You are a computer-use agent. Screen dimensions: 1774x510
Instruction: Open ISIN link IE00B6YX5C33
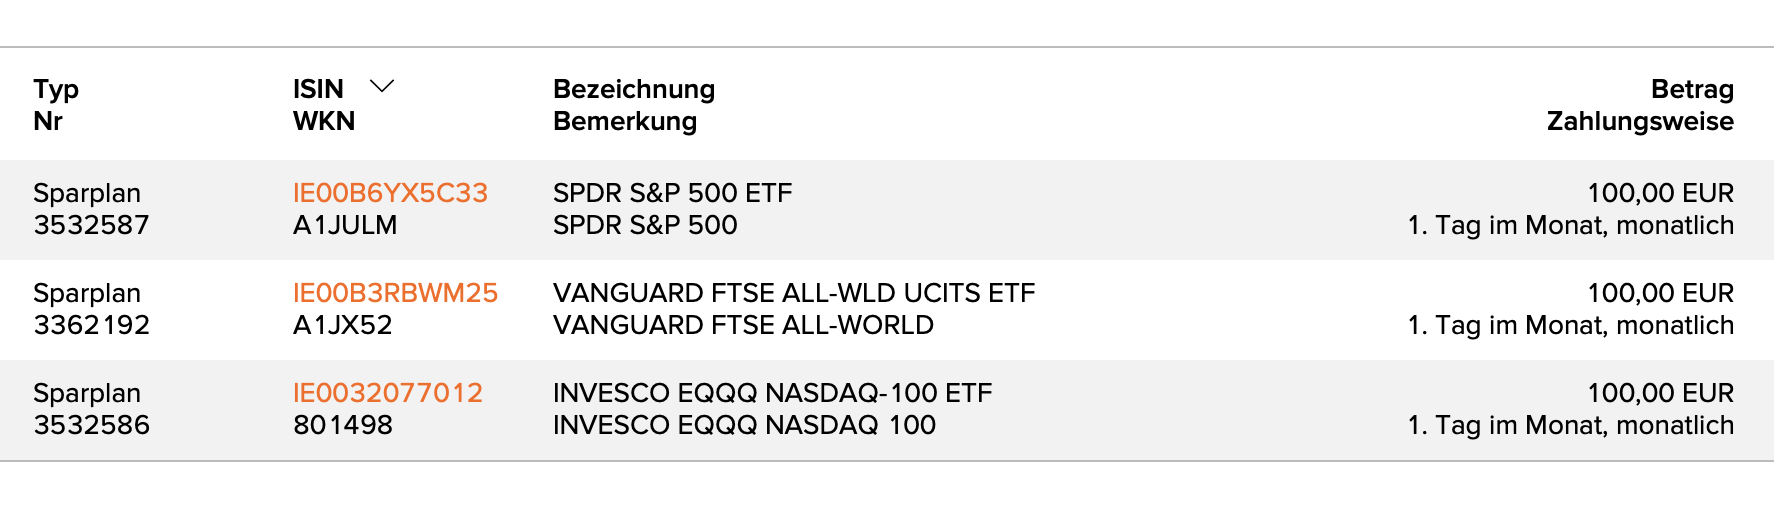click(390, 193)
